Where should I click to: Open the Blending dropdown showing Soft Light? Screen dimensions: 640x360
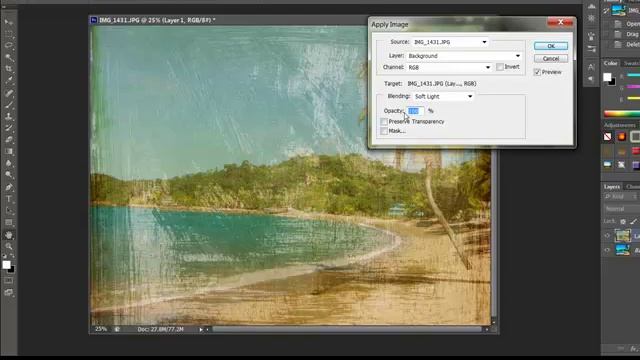443,96
